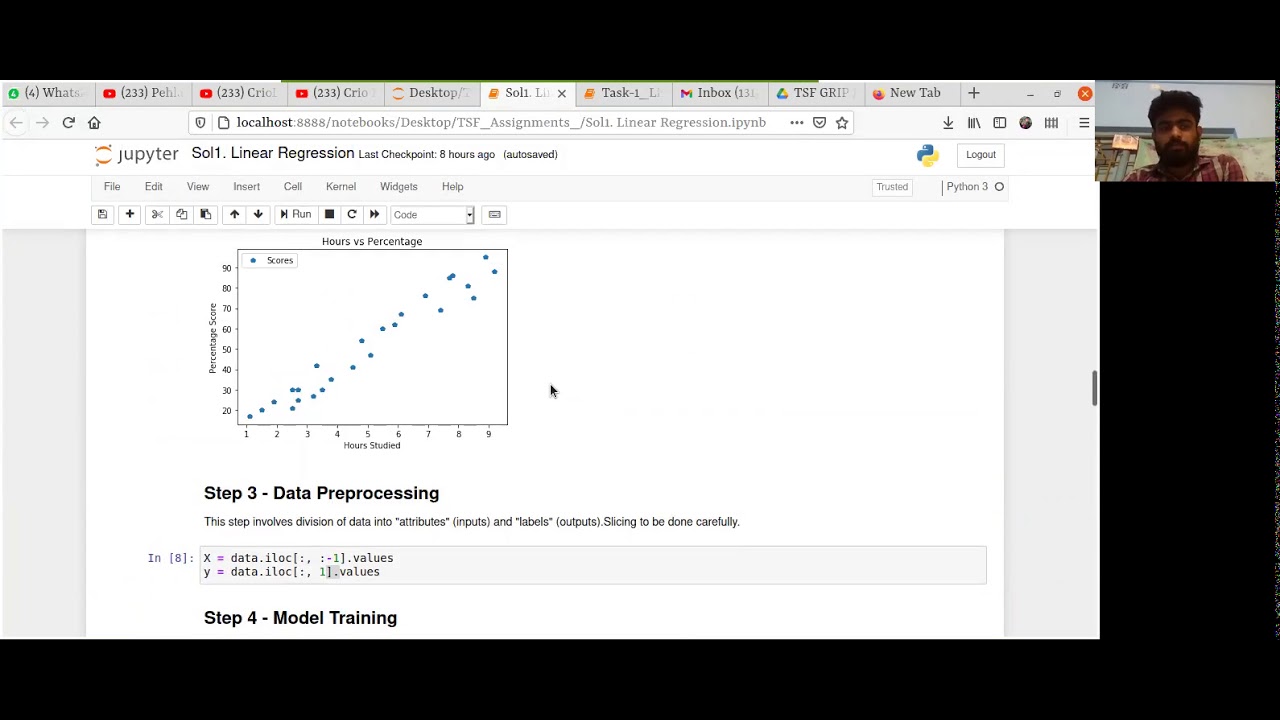Switch to the TSF GRIP tab
The width and height of the screenshot is (1280, 720).
(x=816, y=93)
